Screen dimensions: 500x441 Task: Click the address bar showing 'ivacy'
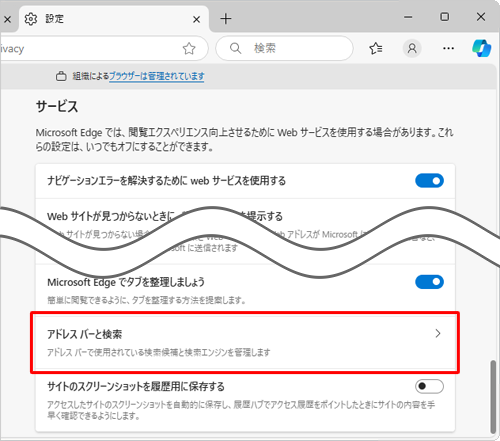(x=104, y=49)
